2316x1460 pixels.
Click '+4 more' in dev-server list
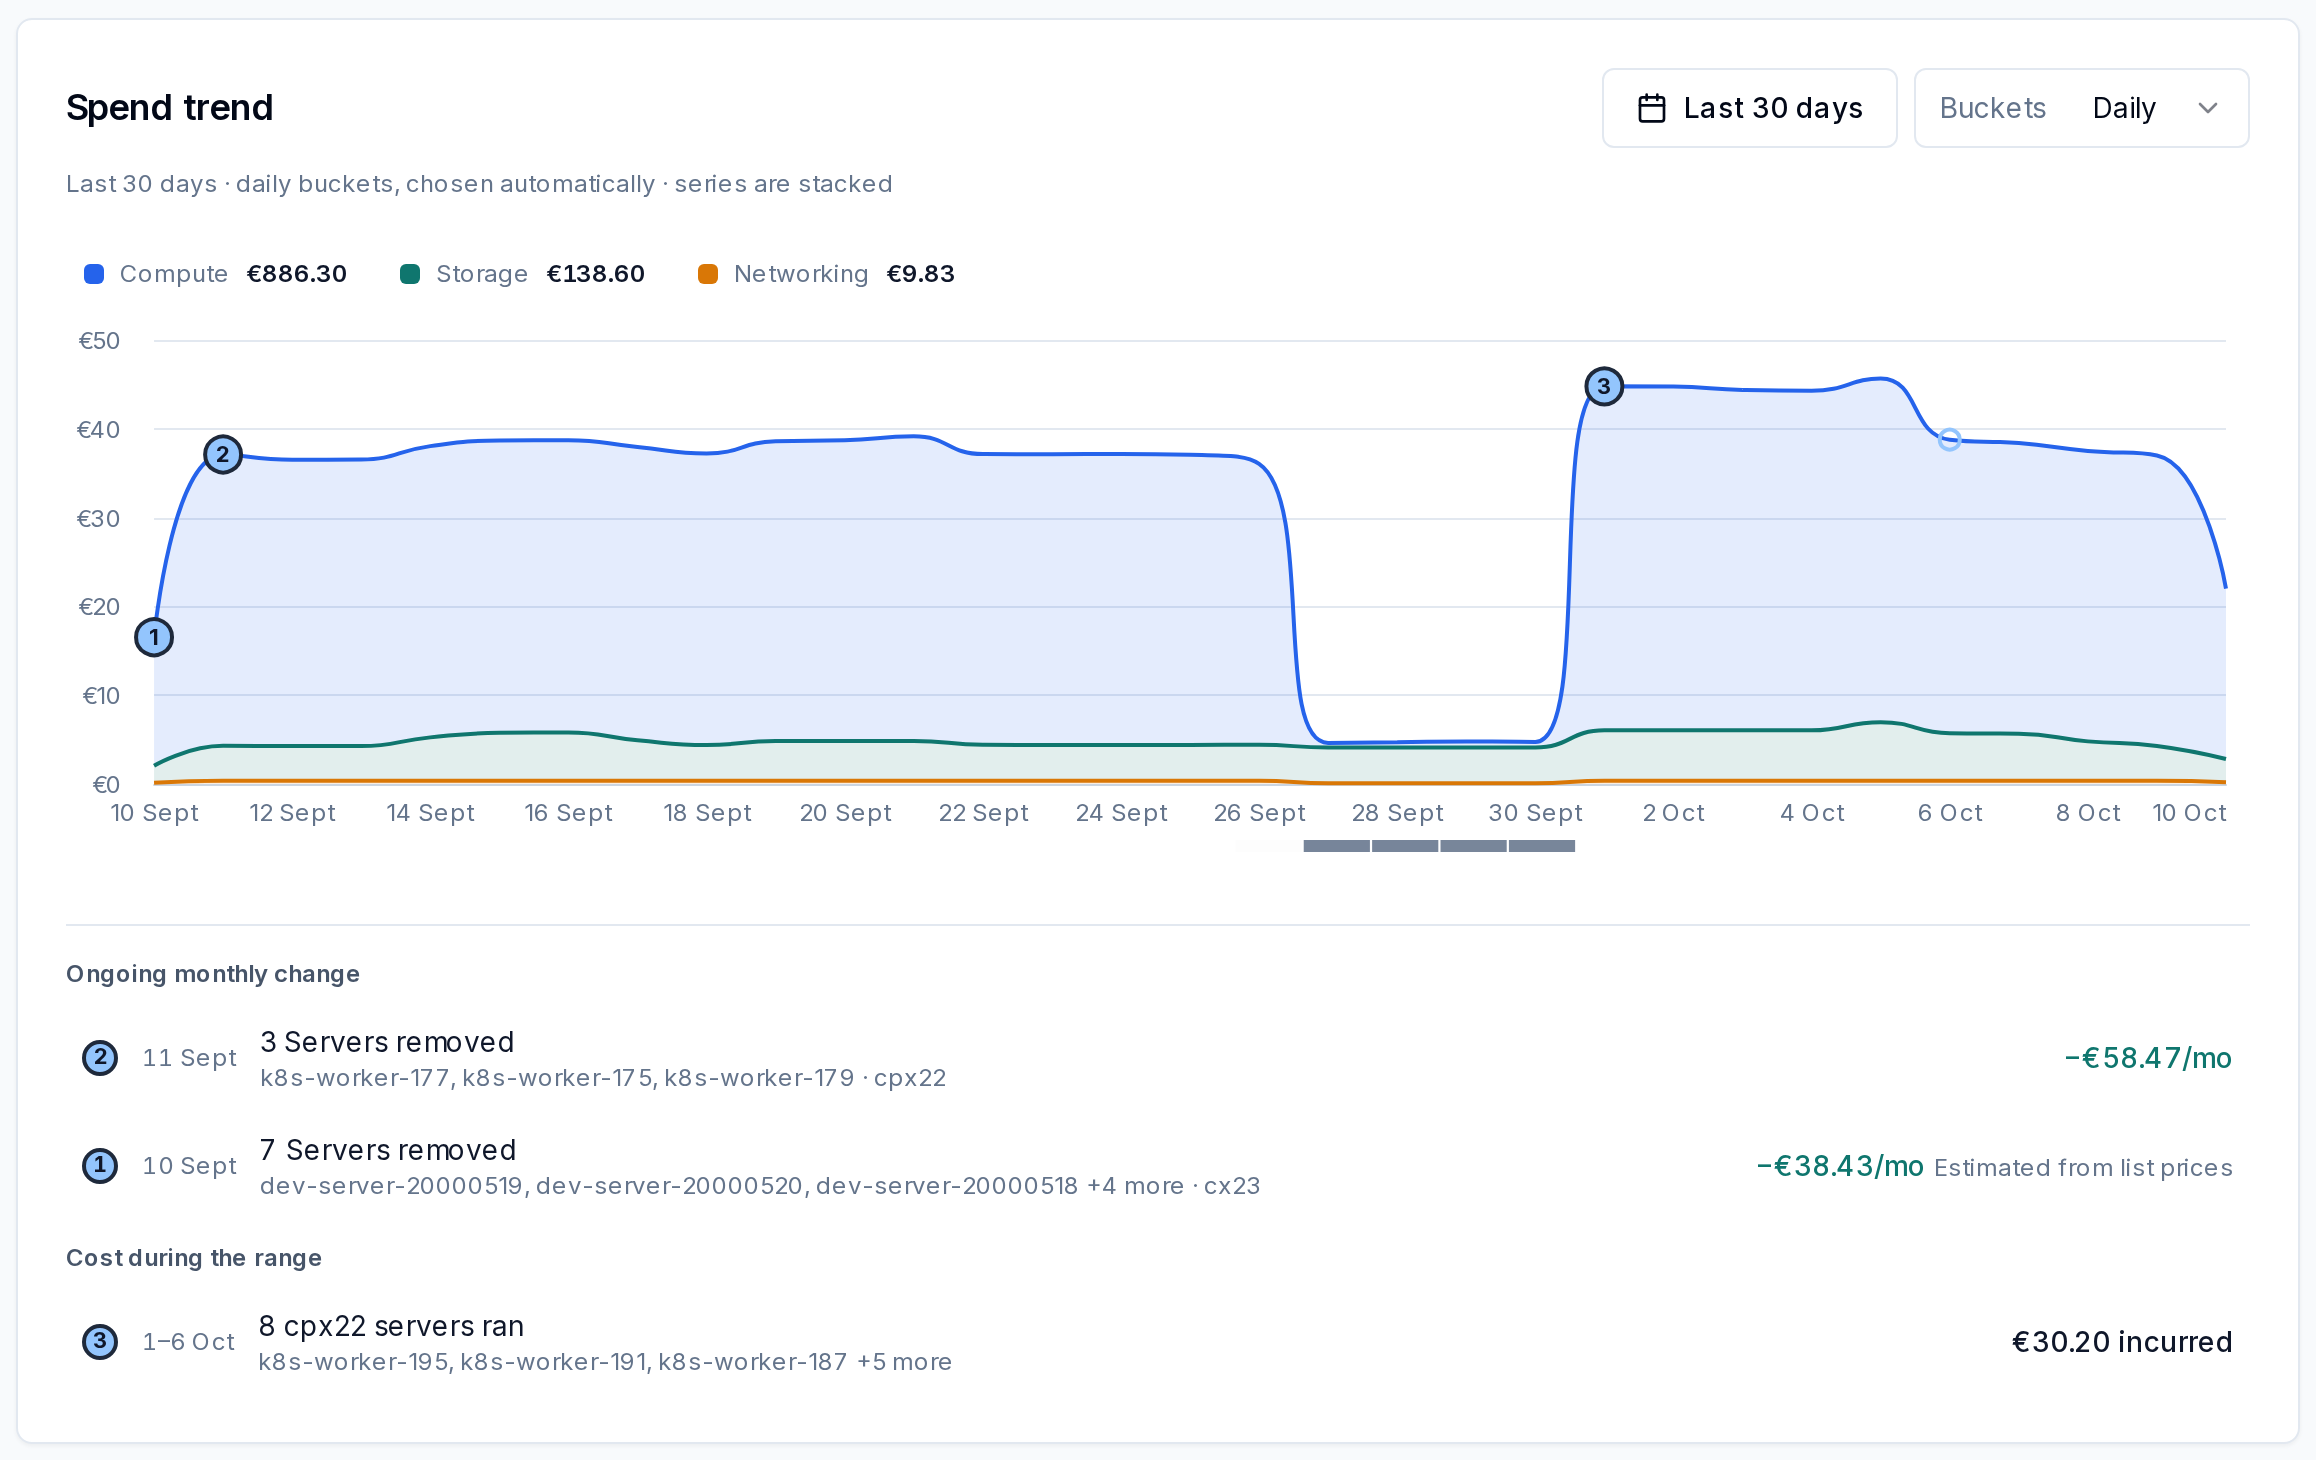[1135, 1186]
